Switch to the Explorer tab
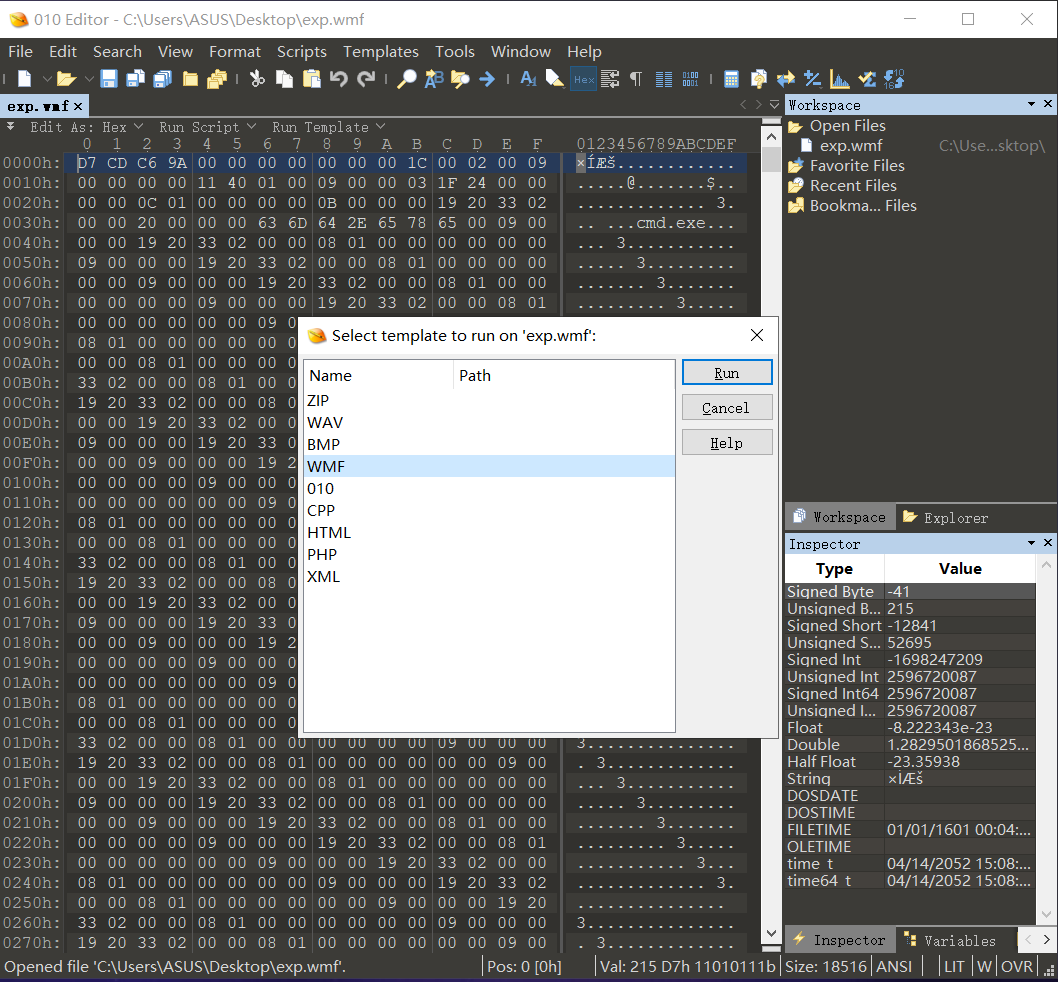The image size is (1058, 982). [946, 518]
